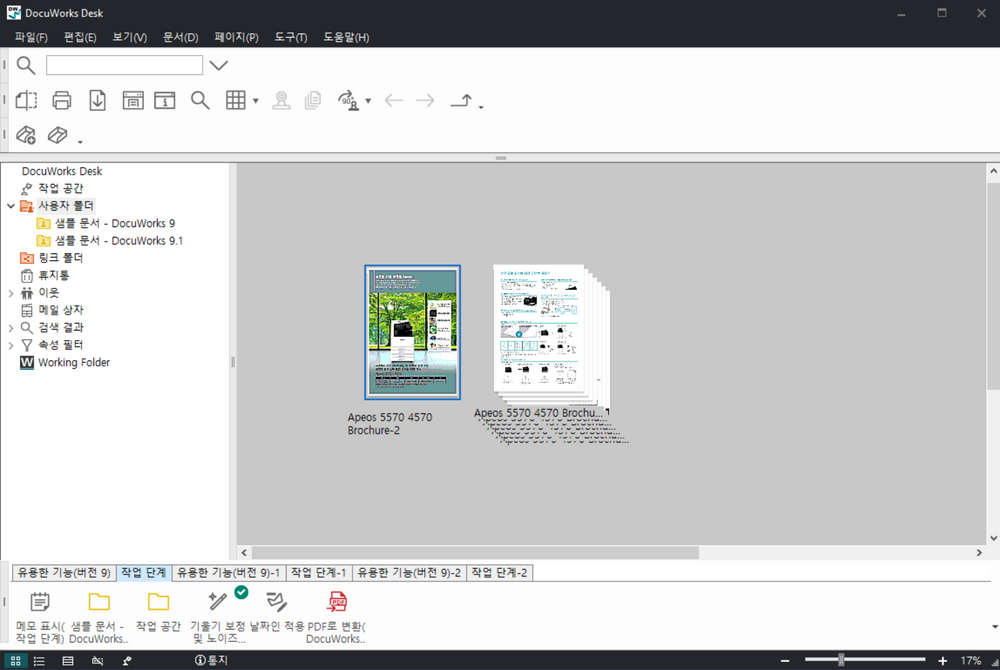
Task: Click the plus zoom-in button
Action: [x=942, y=661]
